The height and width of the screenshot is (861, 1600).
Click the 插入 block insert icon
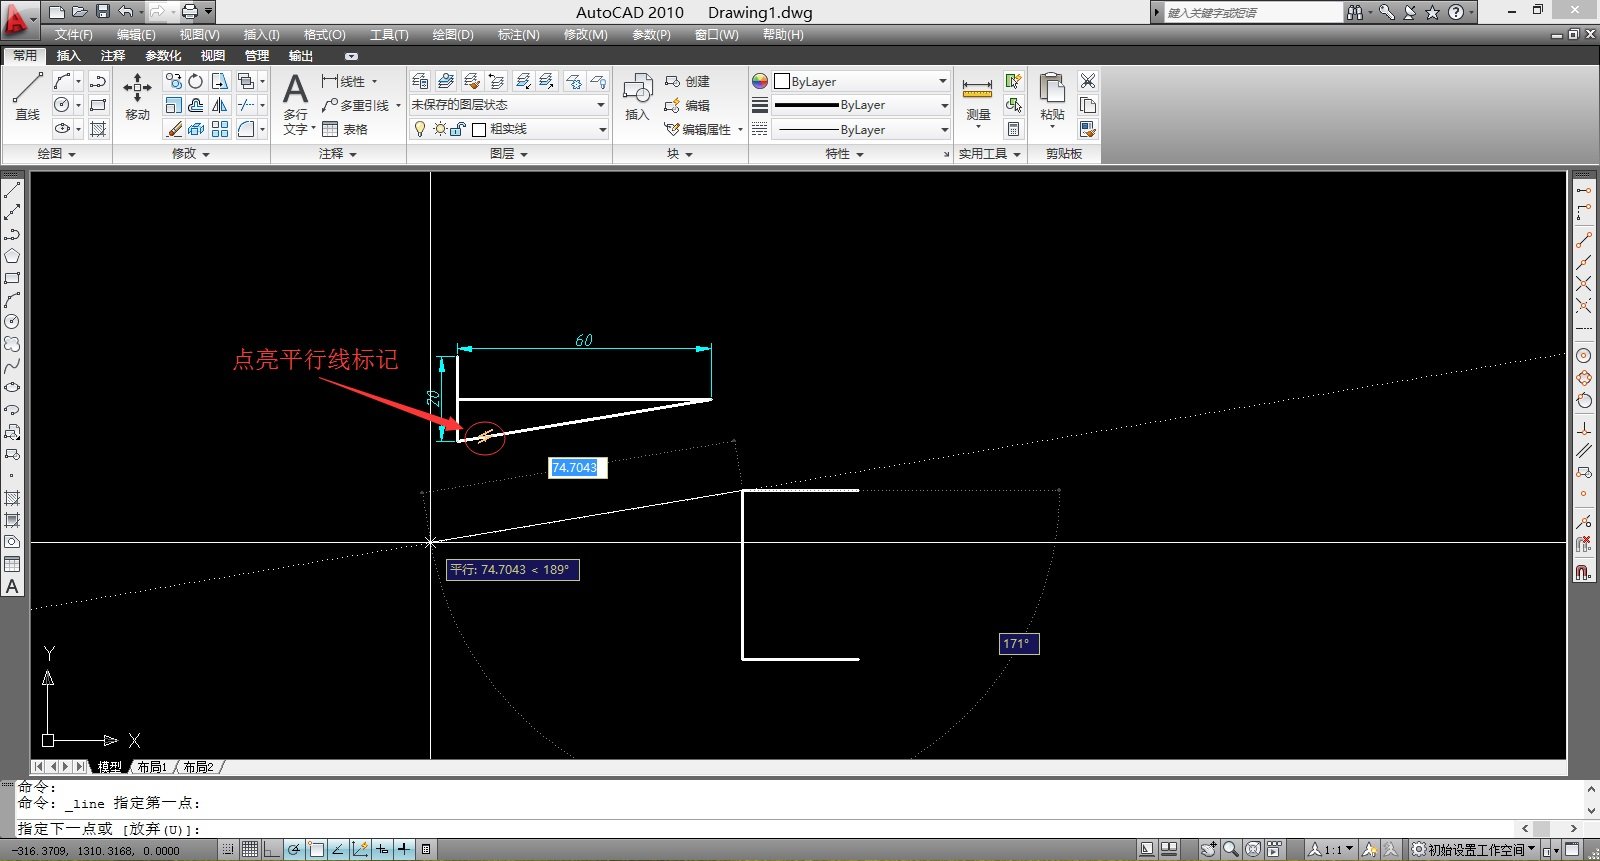(x=637, y=96)
